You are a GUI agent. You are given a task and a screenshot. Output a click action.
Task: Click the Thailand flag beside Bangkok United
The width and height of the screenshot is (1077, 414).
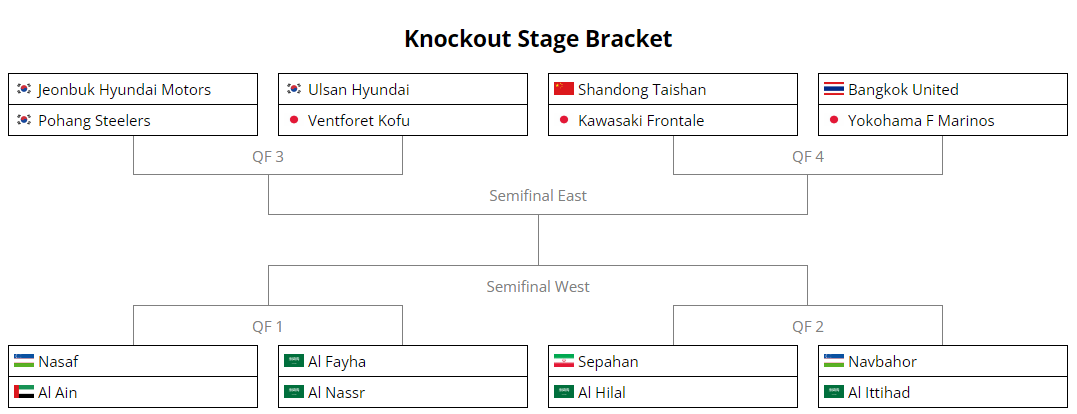pyautogui.click(x=833, y=89)
